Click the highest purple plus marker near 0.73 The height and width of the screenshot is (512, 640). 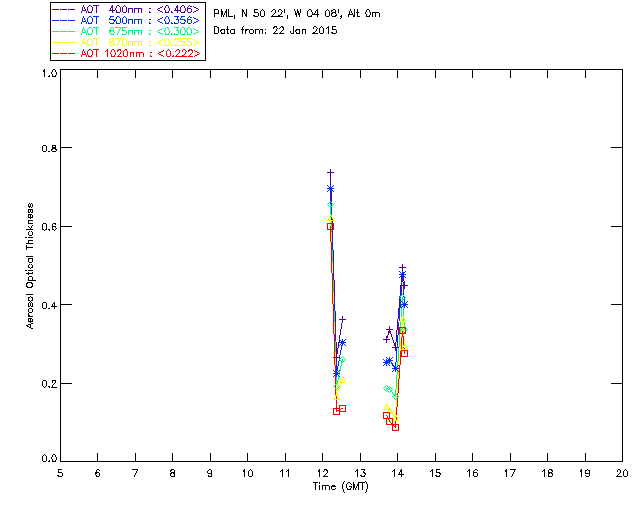click(x=331, y=173)
